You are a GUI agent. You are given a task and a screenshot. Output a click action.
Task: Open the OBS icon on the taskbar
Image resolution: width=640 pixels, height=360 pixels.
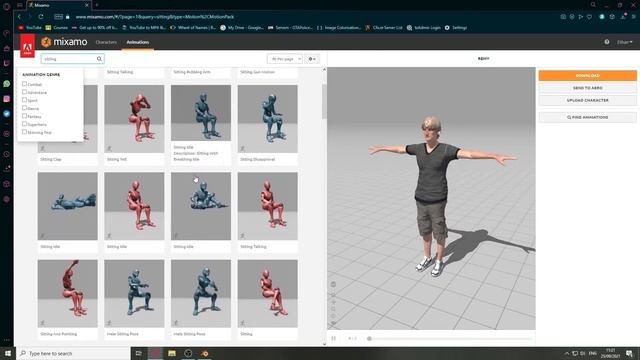[x=188, y=353]
